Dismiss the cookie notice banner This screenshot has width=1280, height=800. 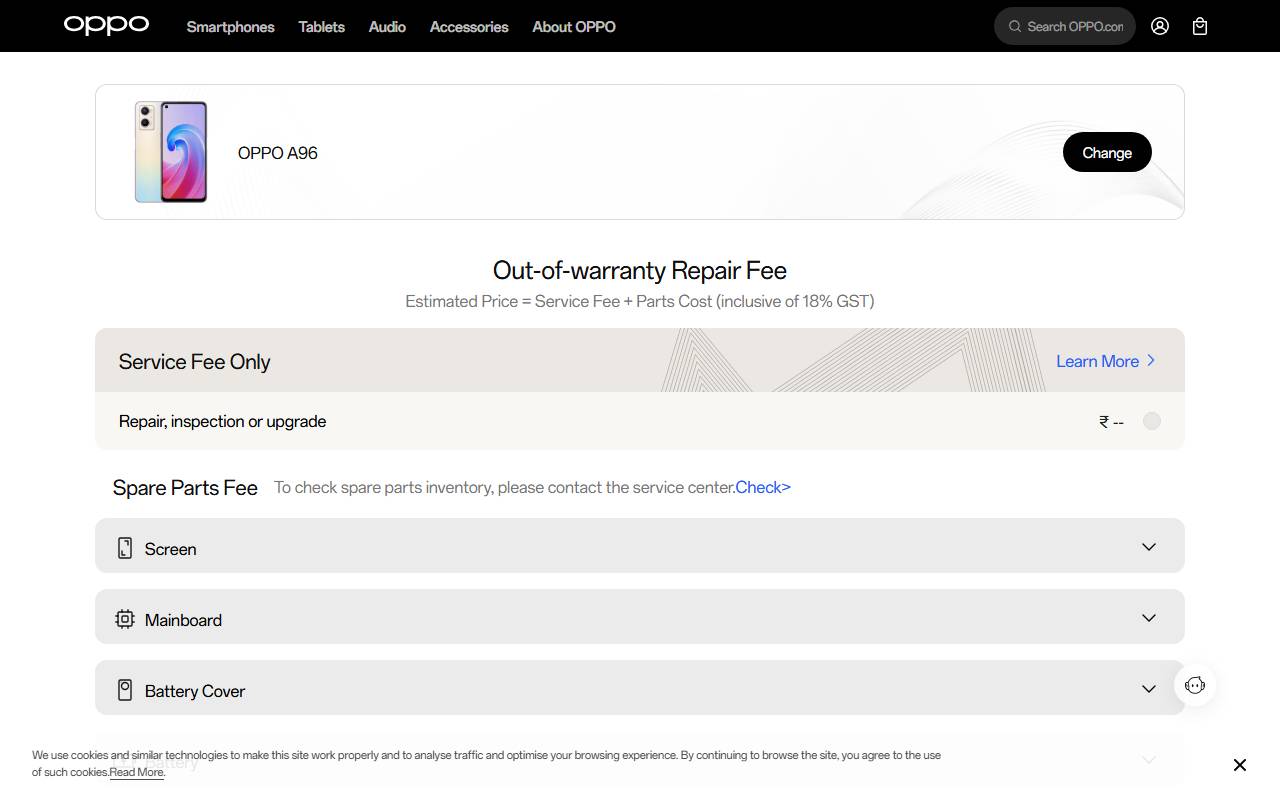(x=1239, y=765)
